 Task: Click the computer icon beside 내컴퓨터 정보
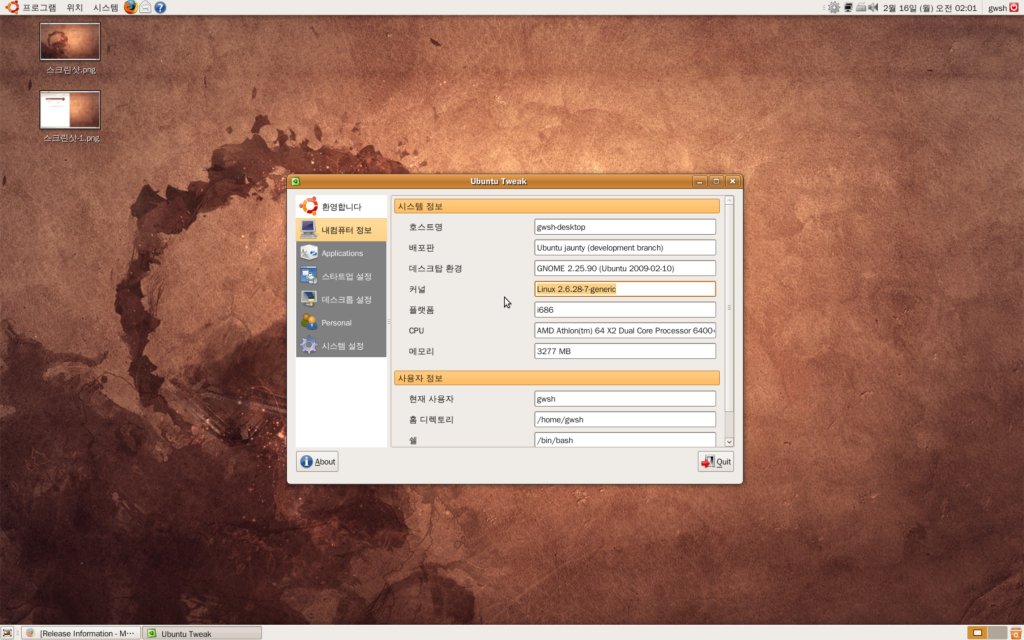point(308,229)
